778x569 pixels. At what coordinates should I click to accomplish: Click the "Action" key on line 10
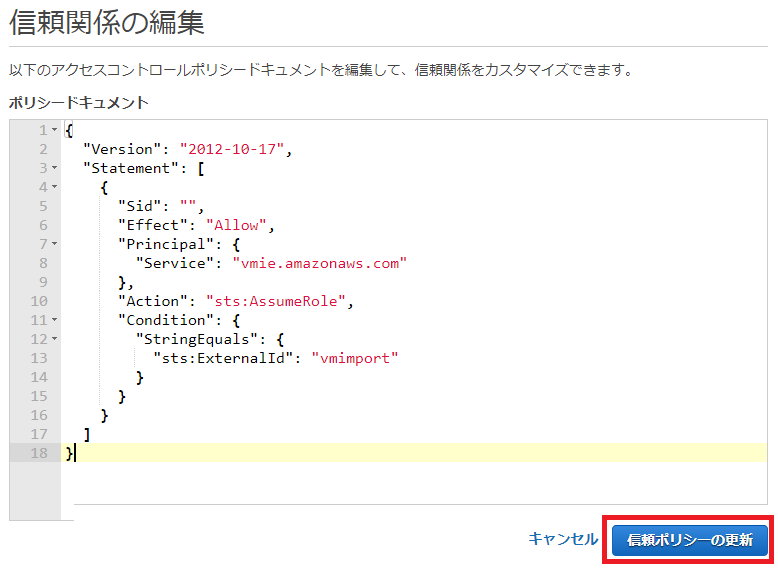tap(153, 301)
